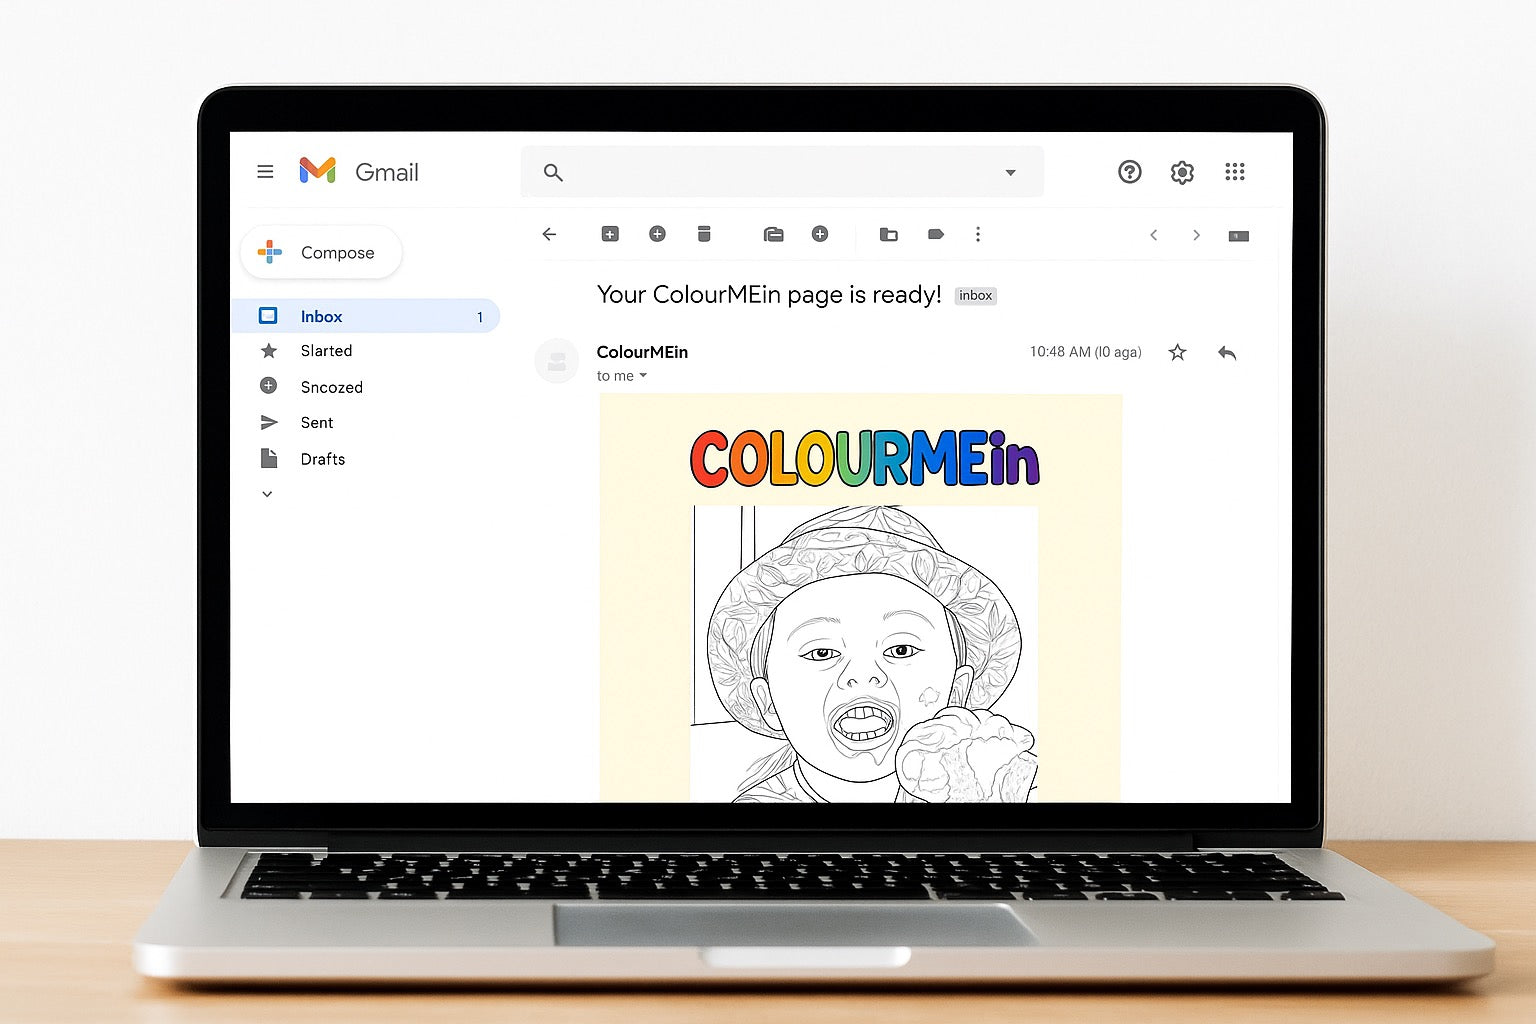Viewport: 1536px width, 1024px height.
Task: Open the More vertical dots menu
Action: [978, 234]
